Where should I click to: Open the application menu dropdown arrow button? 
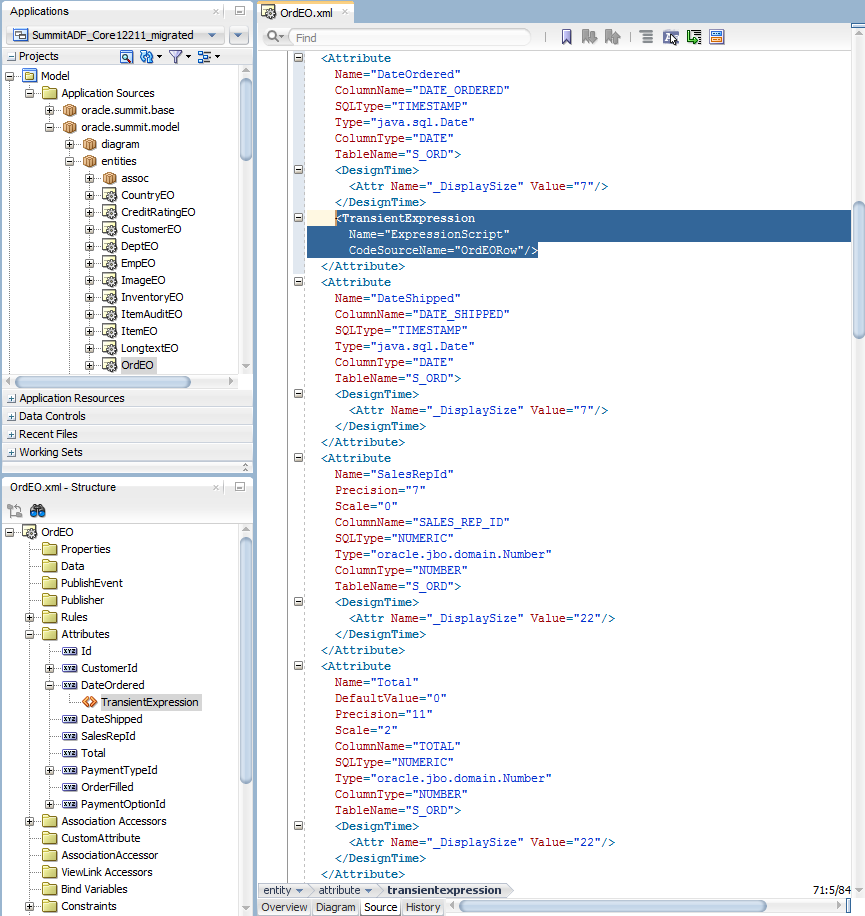tap(238, 35)
